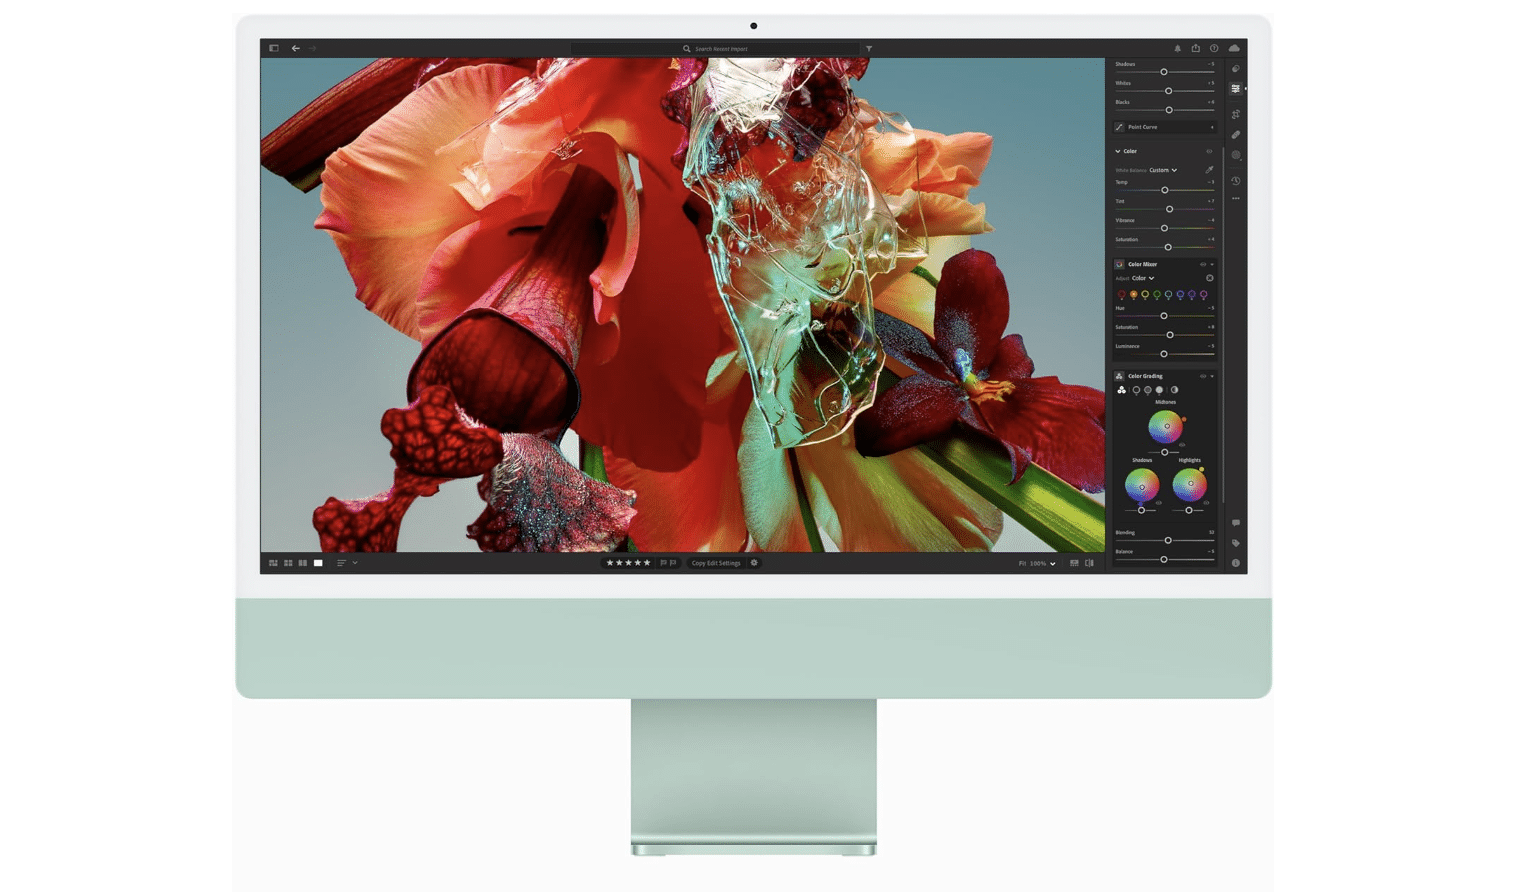This screenshot has height=892, width=1518.
Task: Toggle visibility of the Color Mixer adjustments
Action: (x=1204, y=264)
